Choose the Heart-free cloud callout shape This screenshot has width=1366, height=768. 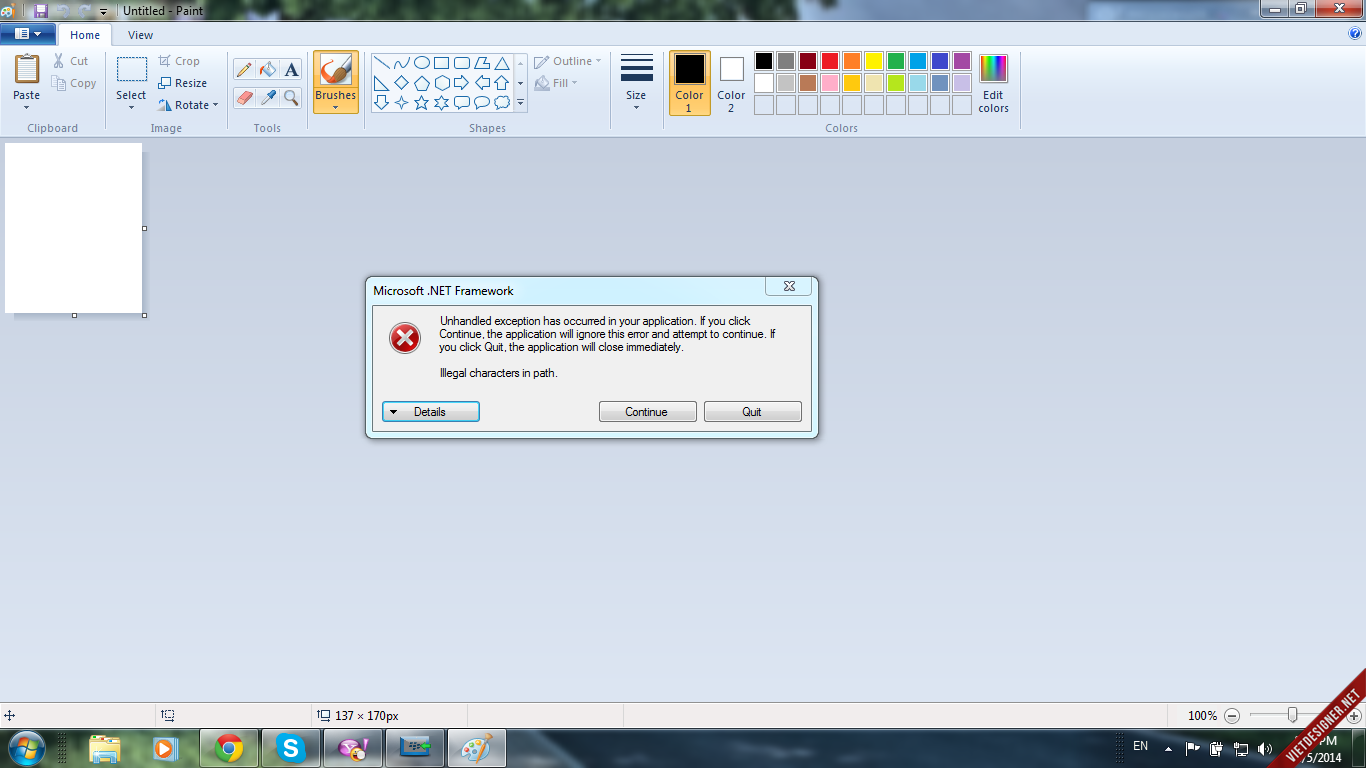click(x=501, y=102)
